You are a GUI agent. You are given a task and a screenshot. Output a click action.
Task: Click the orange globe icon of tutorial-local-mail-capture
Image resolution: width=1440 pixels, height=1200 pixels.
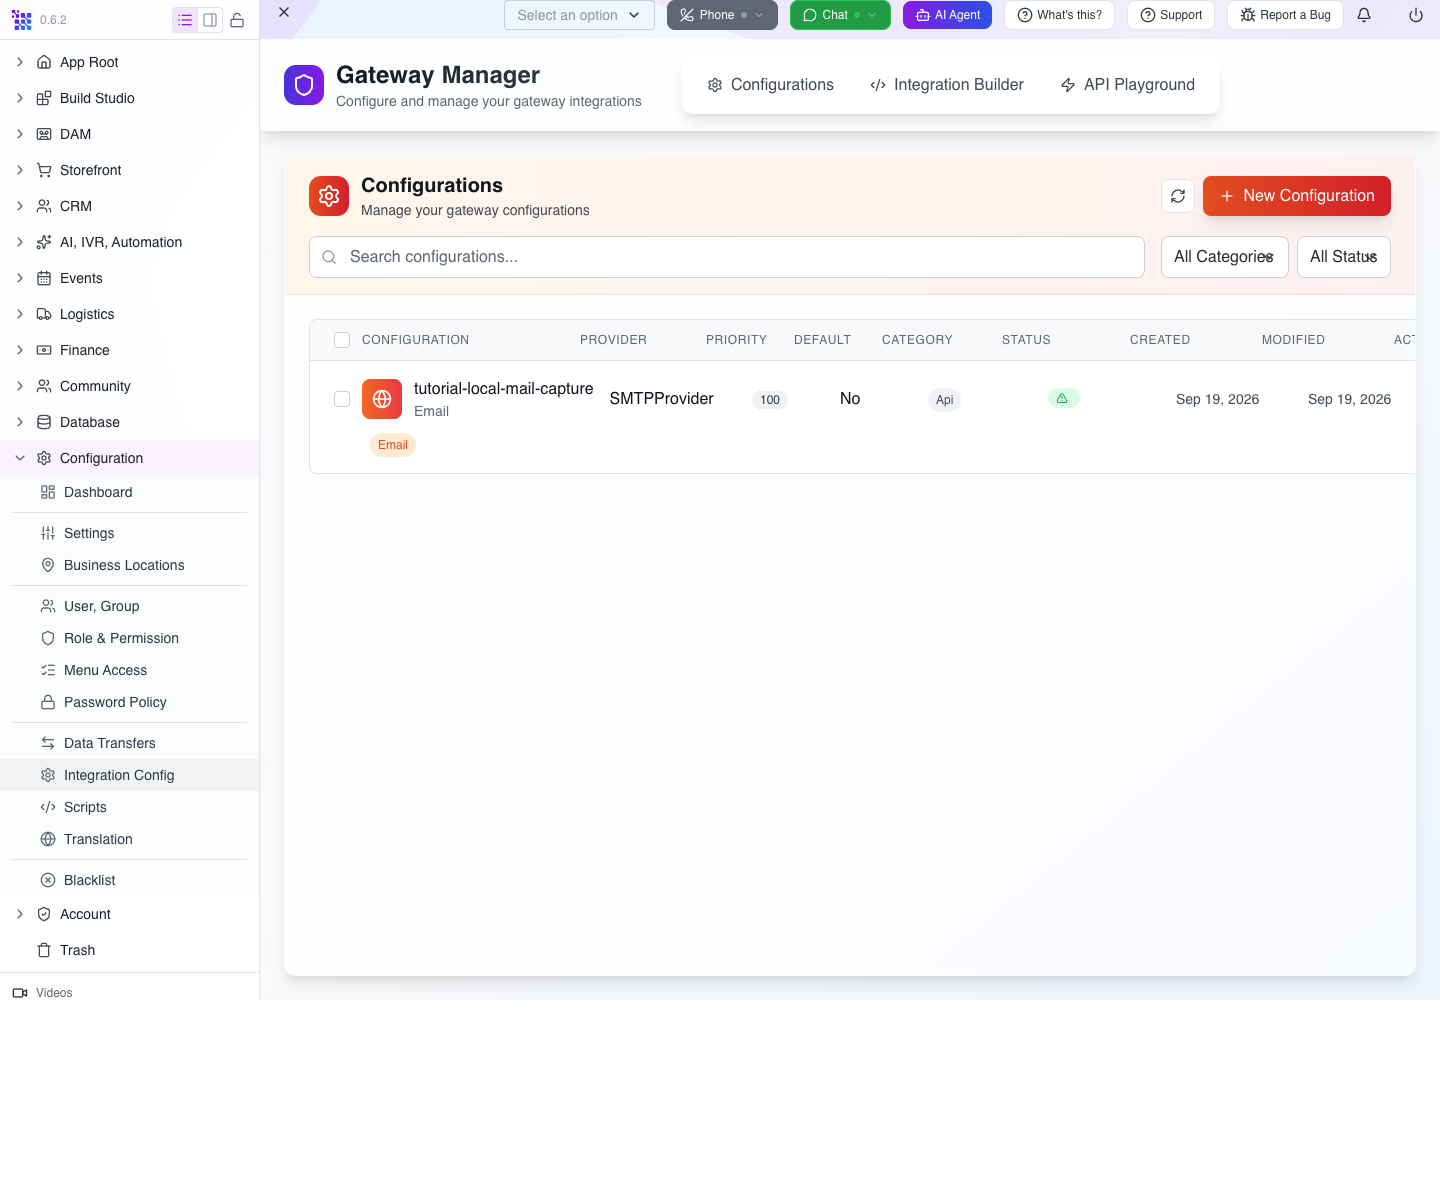point(382,399)
